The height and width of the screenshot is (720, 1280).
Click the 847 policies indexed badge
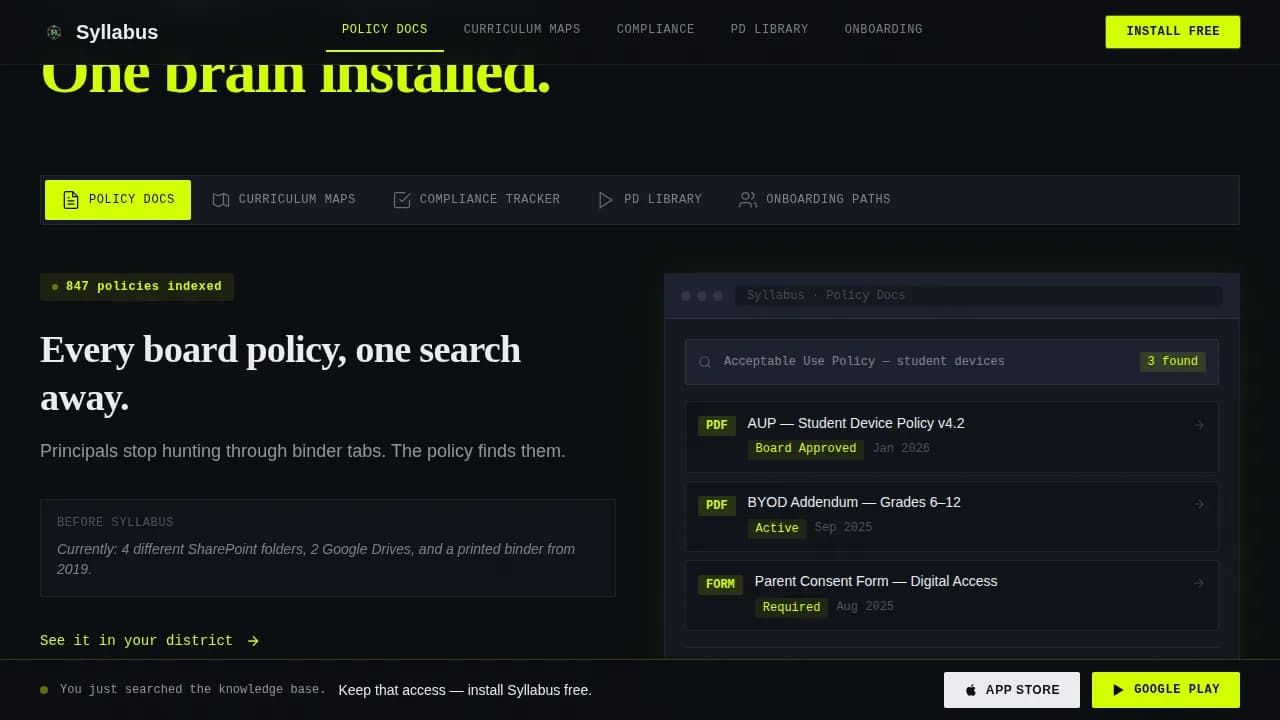click(137, 287)
